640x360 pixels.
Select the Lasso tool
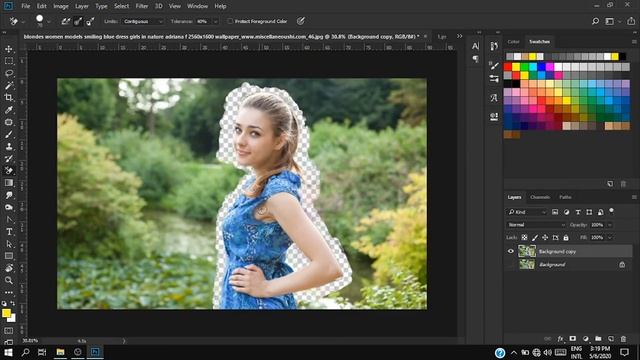[x=9, y=73]
